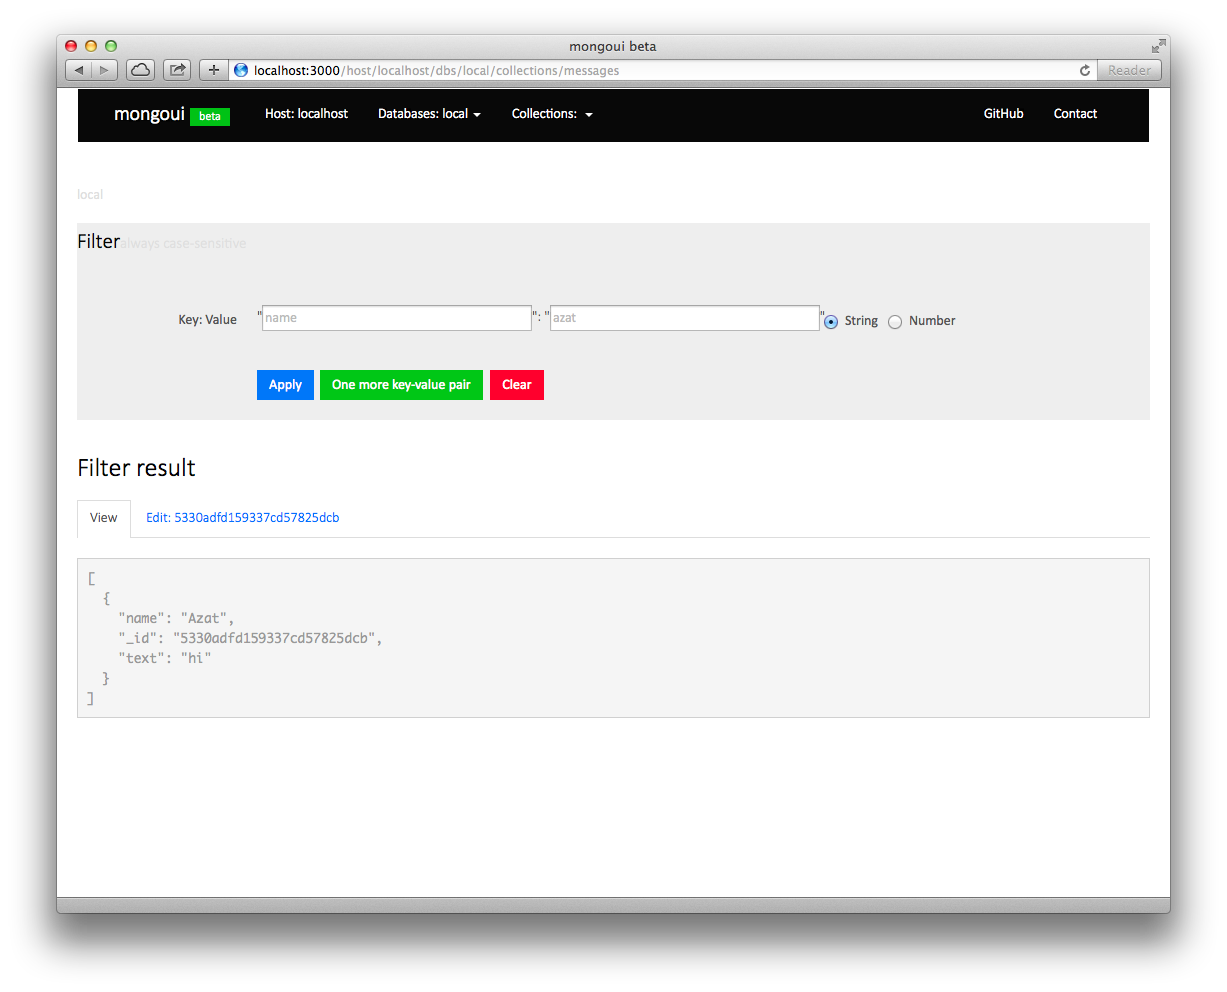Image resolution: width=1227 pixels, height=992 pixels.
Task: Enter full screen with the corner arrows icon
Action: click(x=1158, y=46)
